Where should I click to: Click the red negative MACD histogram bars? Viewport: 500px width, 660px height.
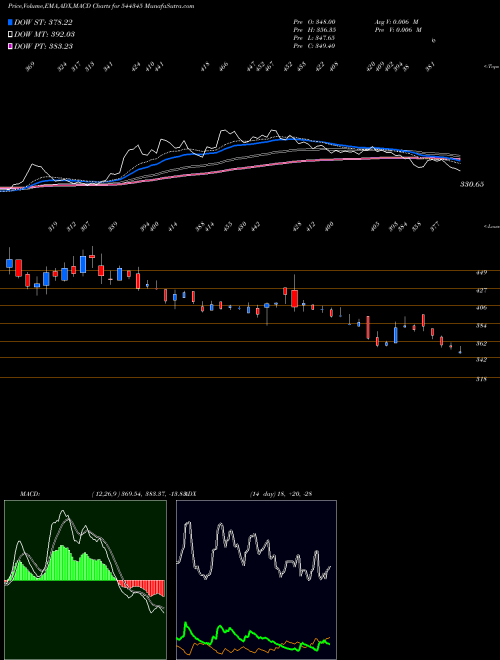click(x=142, y=587)
